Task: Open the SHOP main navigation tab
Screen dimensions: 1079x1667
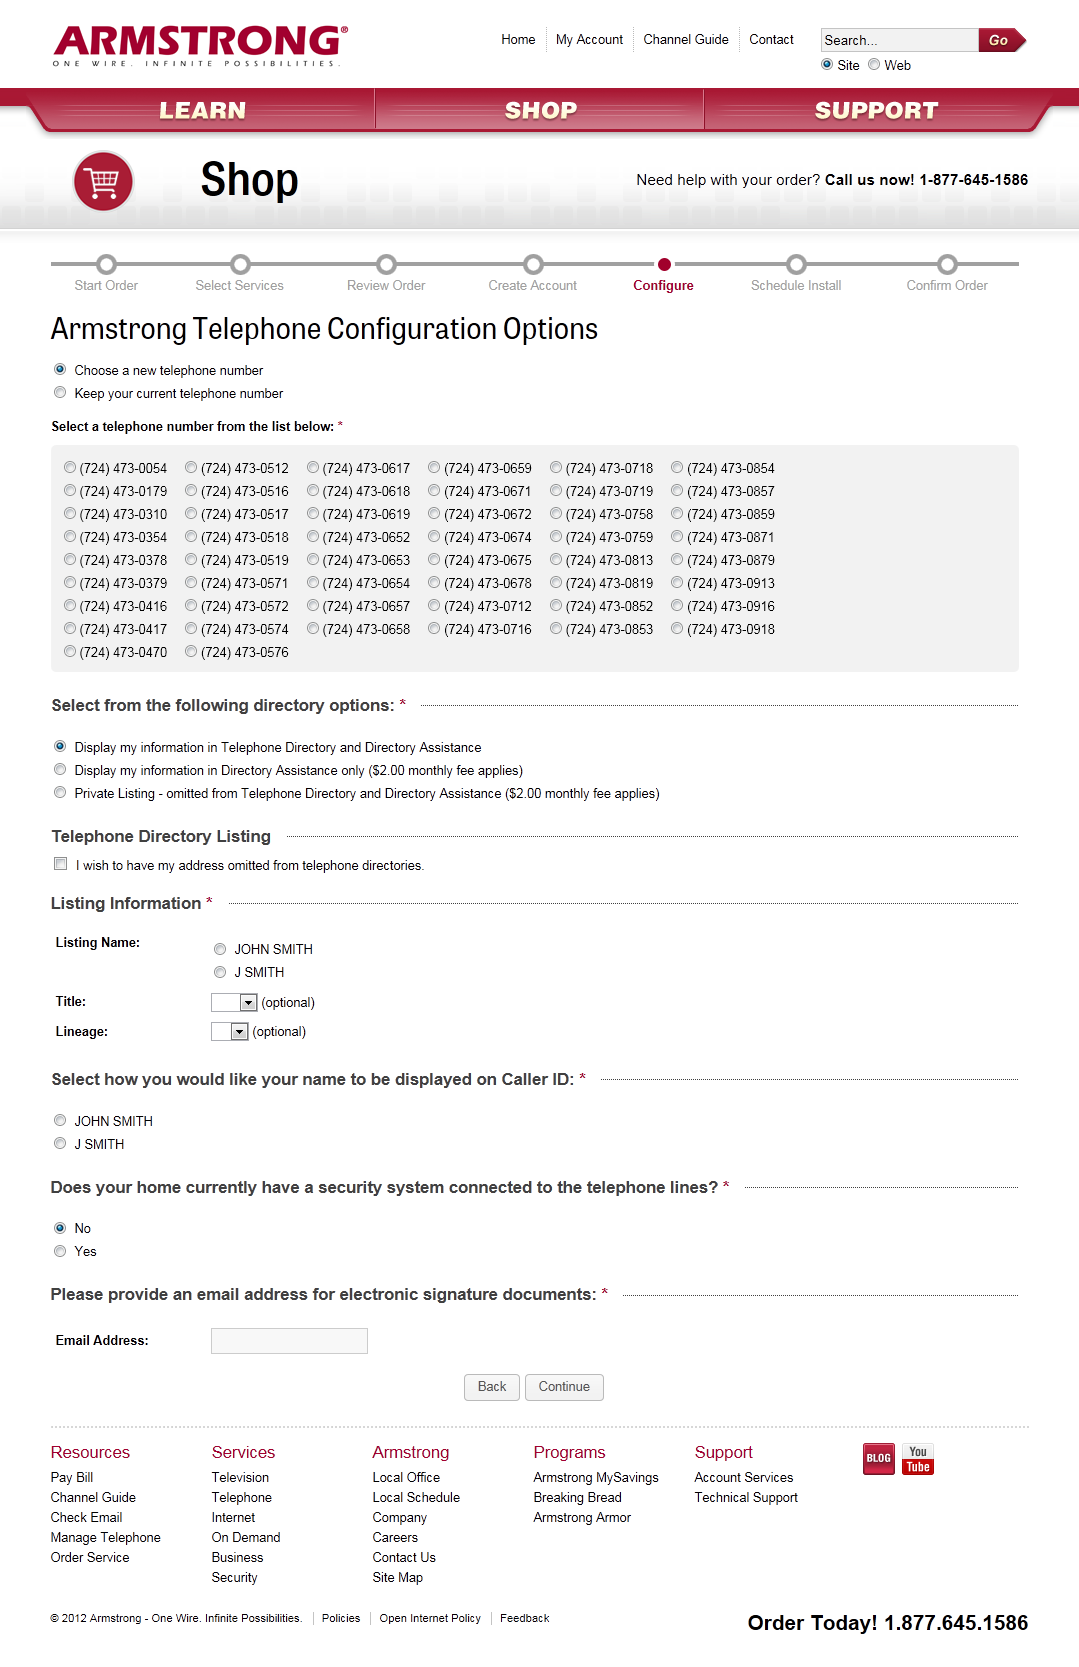Action: [x=540, y=110]
